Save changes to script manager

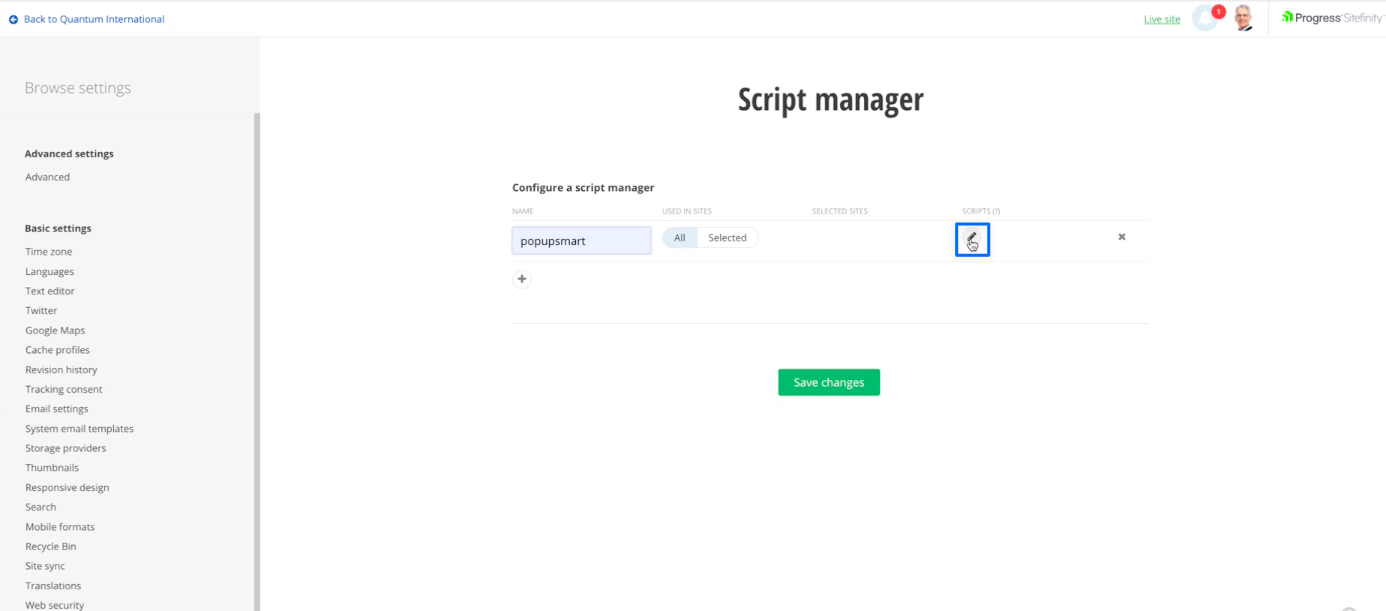pos(829,382)
